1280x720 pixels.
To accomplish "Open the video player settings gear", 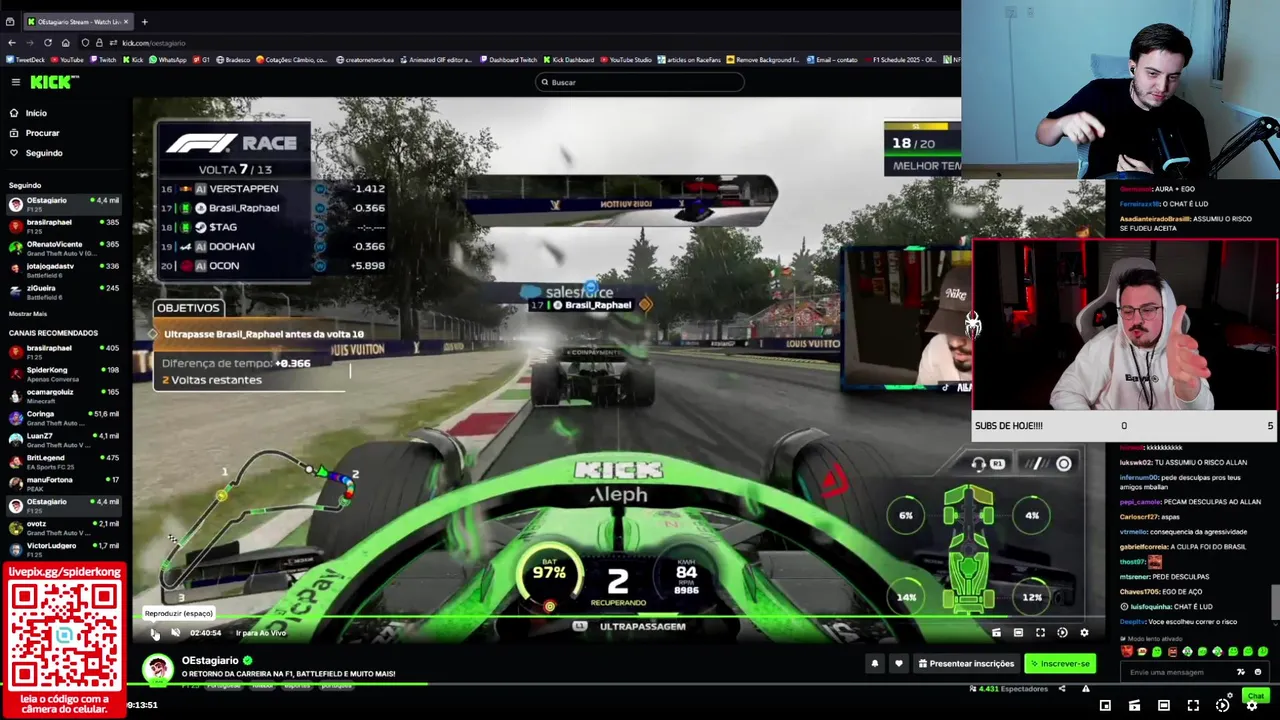I will (x=1084, y=632).
